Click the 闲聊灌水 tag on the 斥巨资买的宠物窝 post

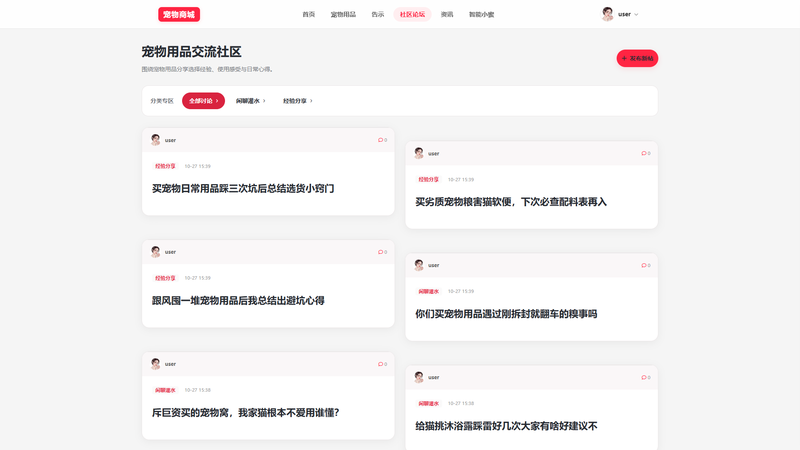[x=165, y=390]
